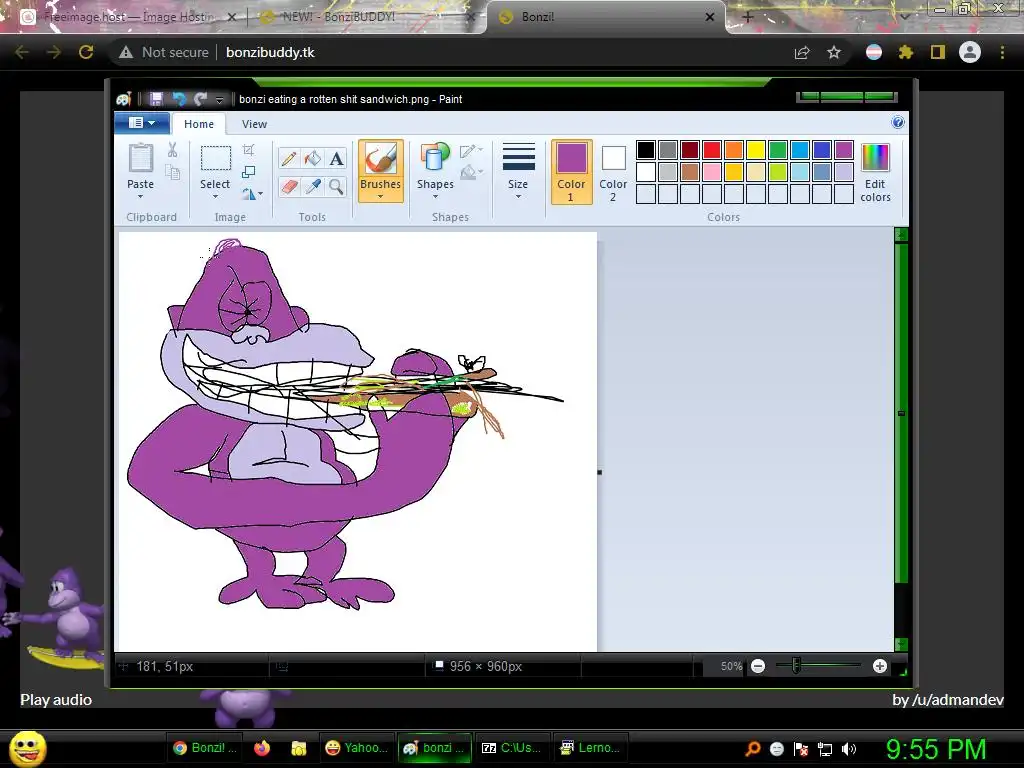Screen dimensions: 1024x768
Task: Pick the green color swatch
Action: point(778,150)
